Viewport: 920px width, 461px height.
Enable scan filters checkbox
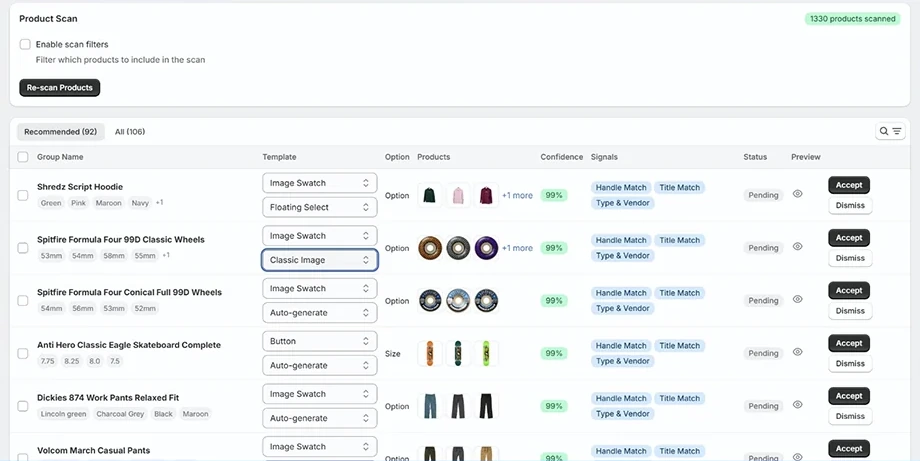(25, 44)
